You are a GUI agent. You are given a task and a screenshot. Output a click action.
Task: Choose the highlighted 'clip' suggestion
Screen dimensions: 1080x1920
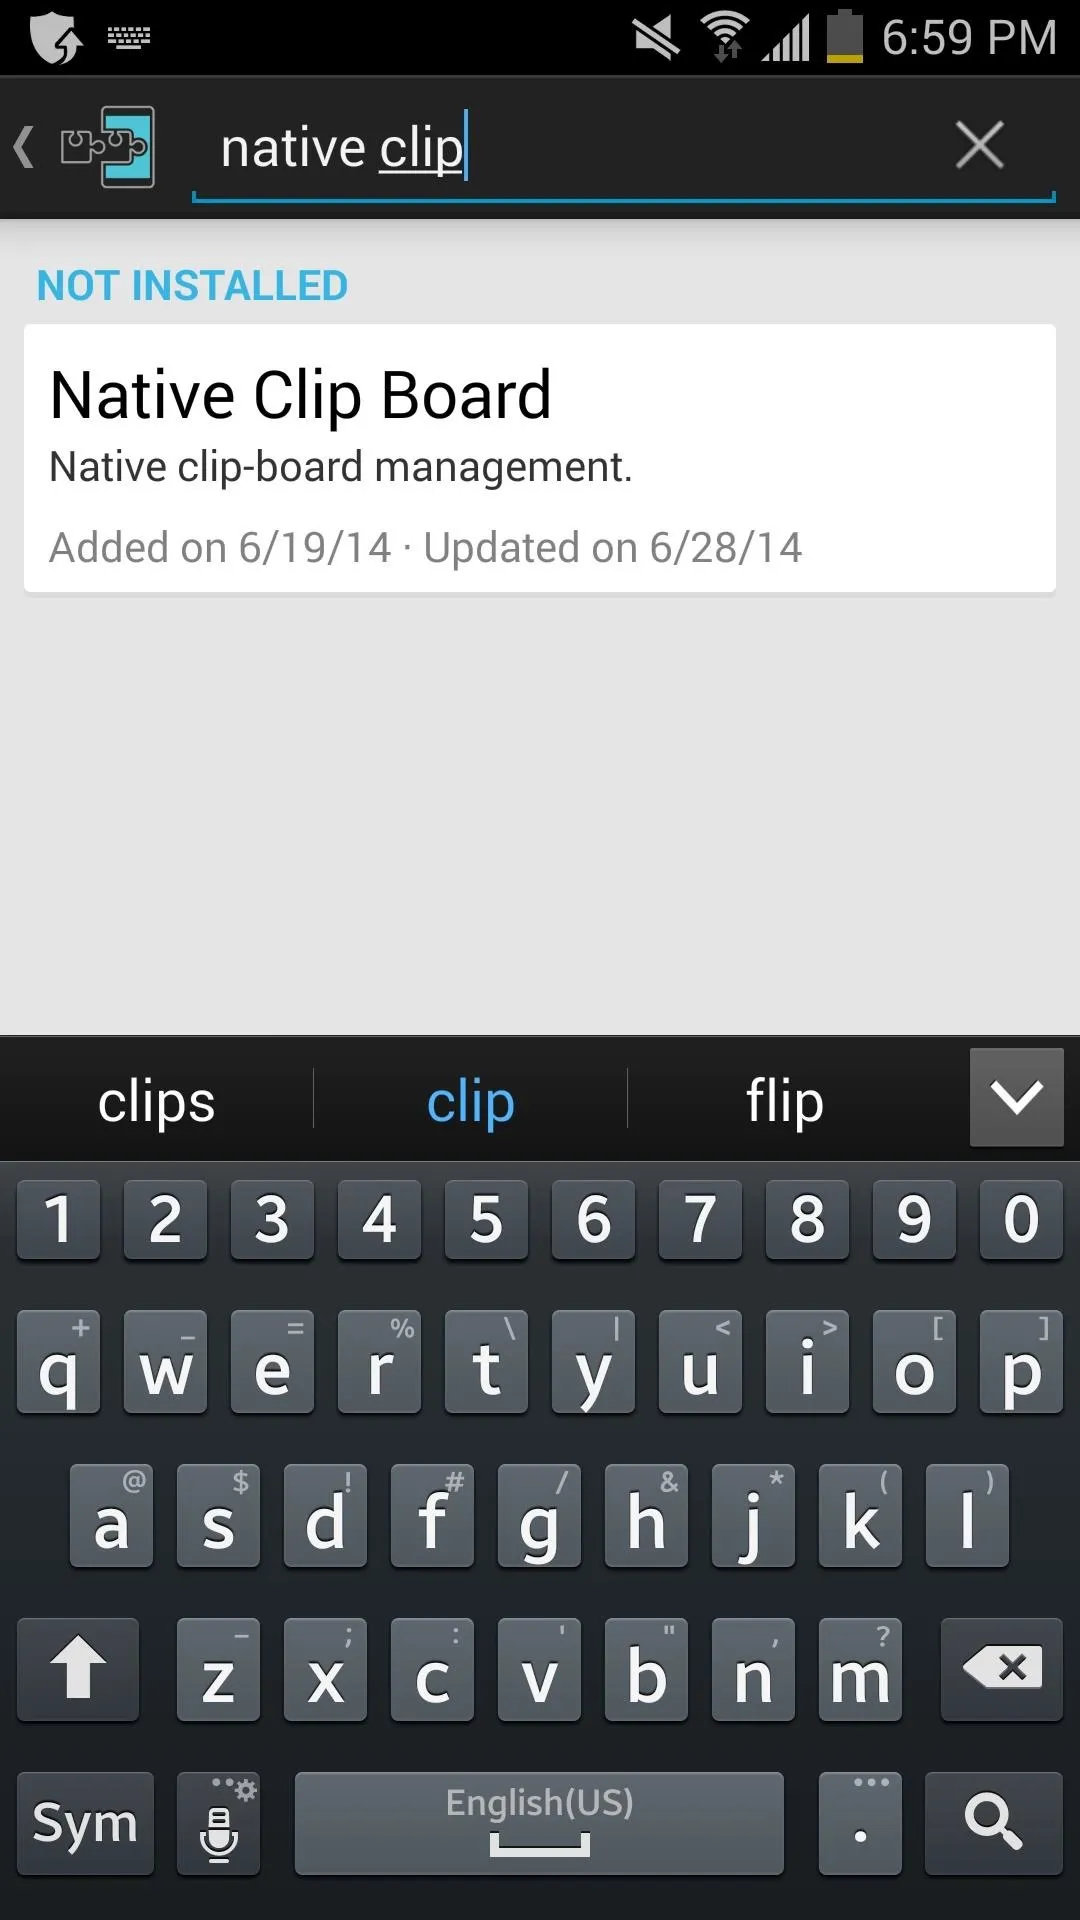point(470,1101)
